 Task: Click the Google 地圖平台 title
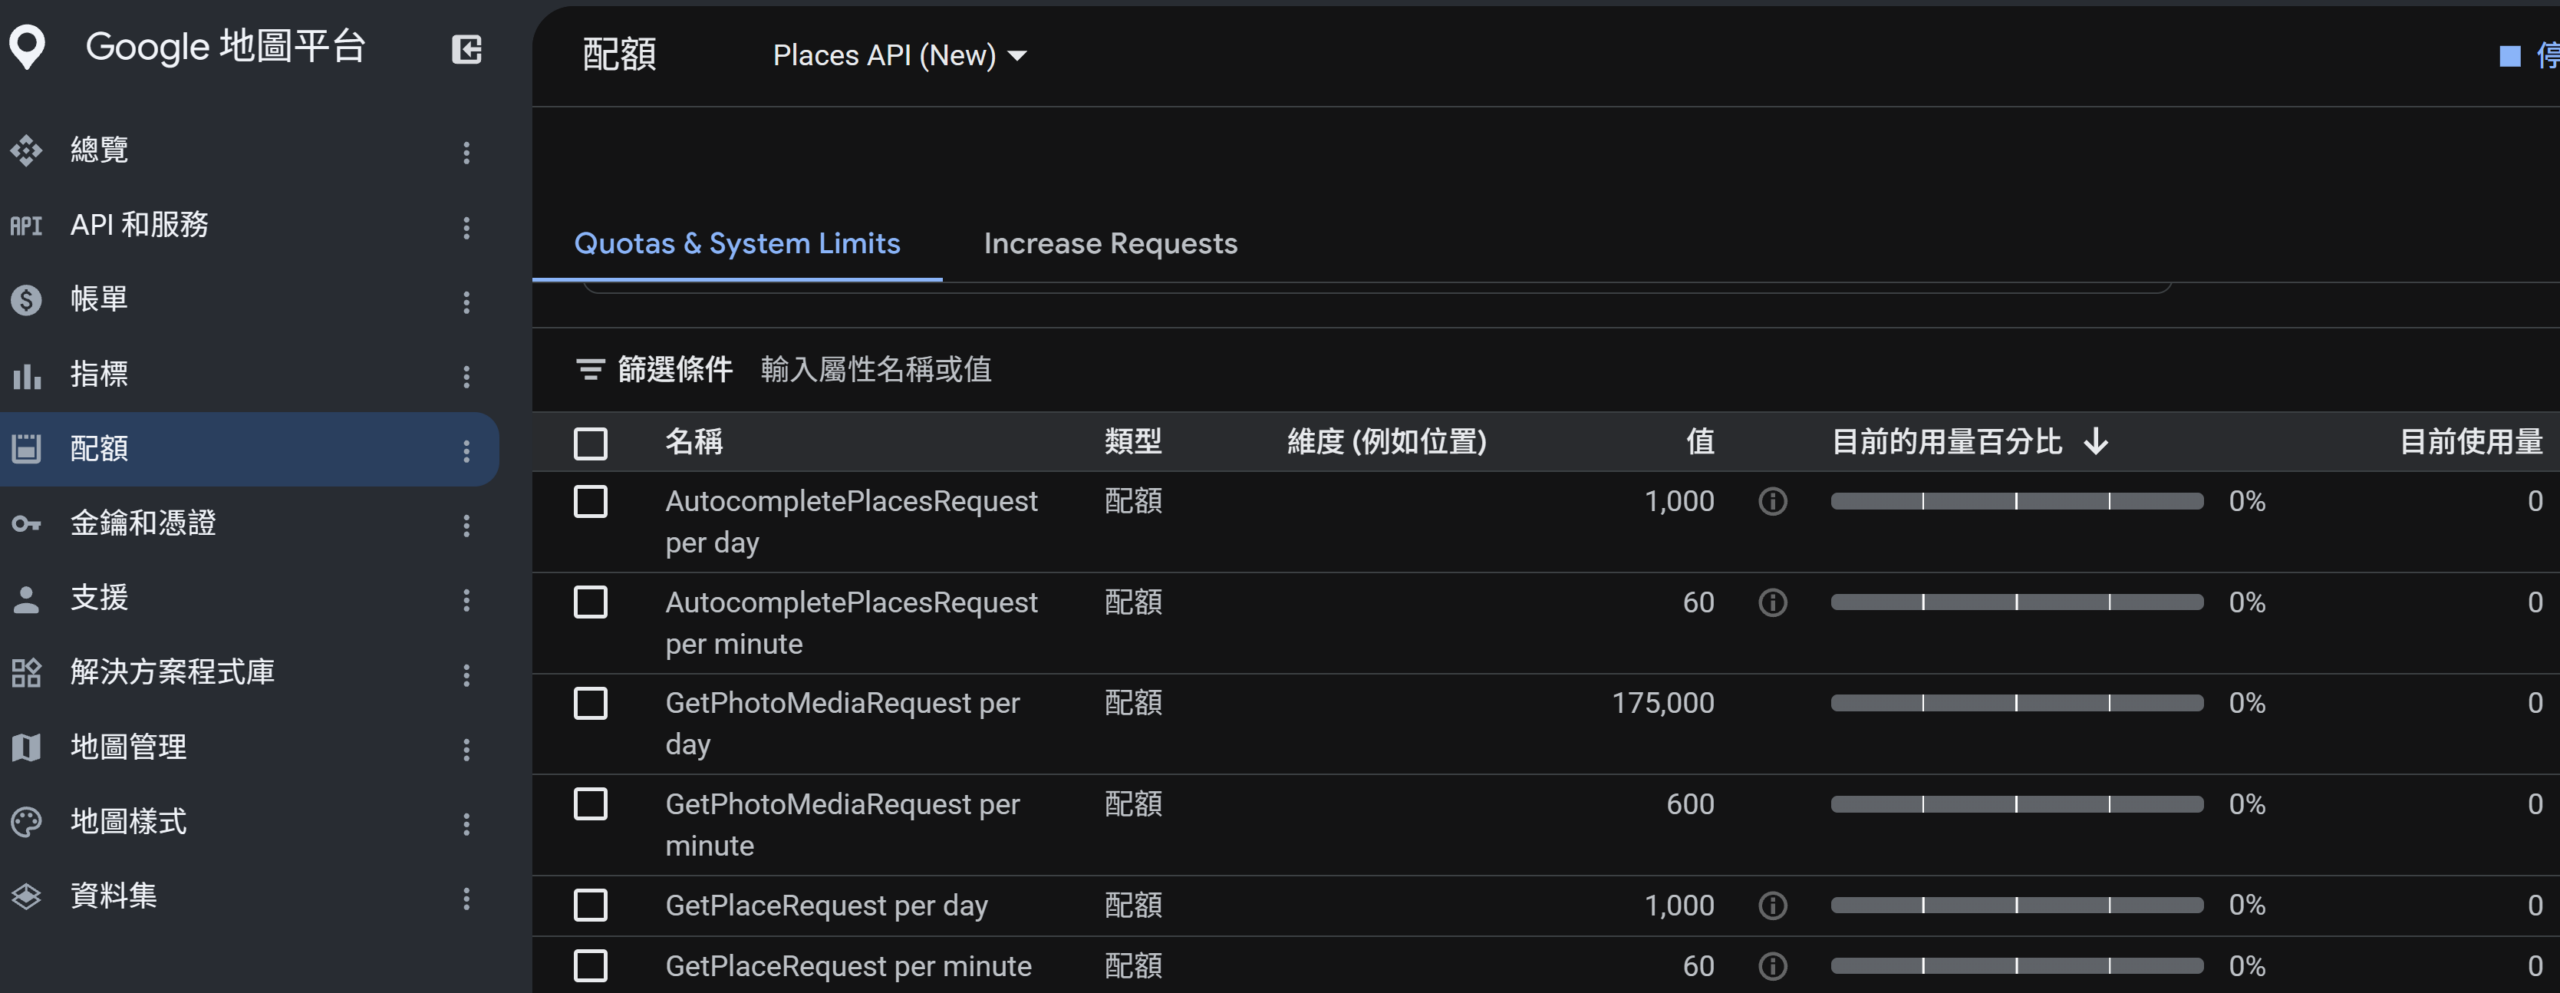pos(226,47)
